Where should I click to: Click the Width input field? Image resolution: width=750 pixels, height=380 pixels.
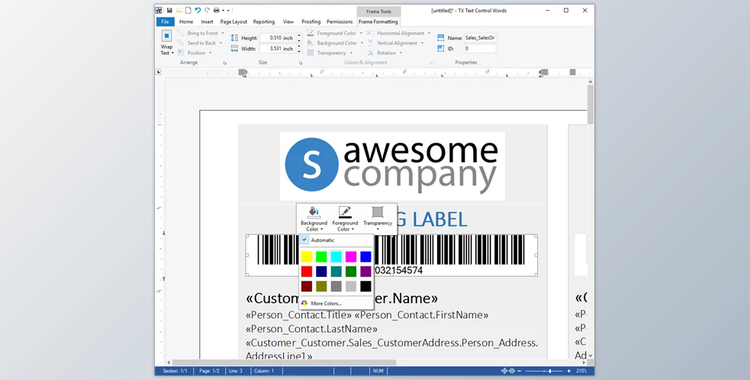click(277, 48)
